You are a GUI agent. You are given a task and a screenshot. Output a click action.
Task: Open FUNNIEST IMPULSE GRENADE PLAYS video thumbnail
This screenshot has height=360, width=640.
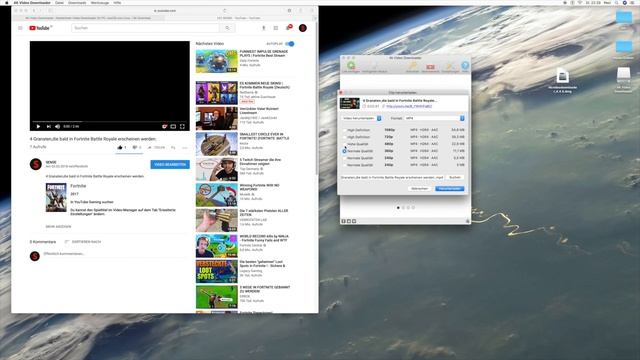click(x=216, y=61)
